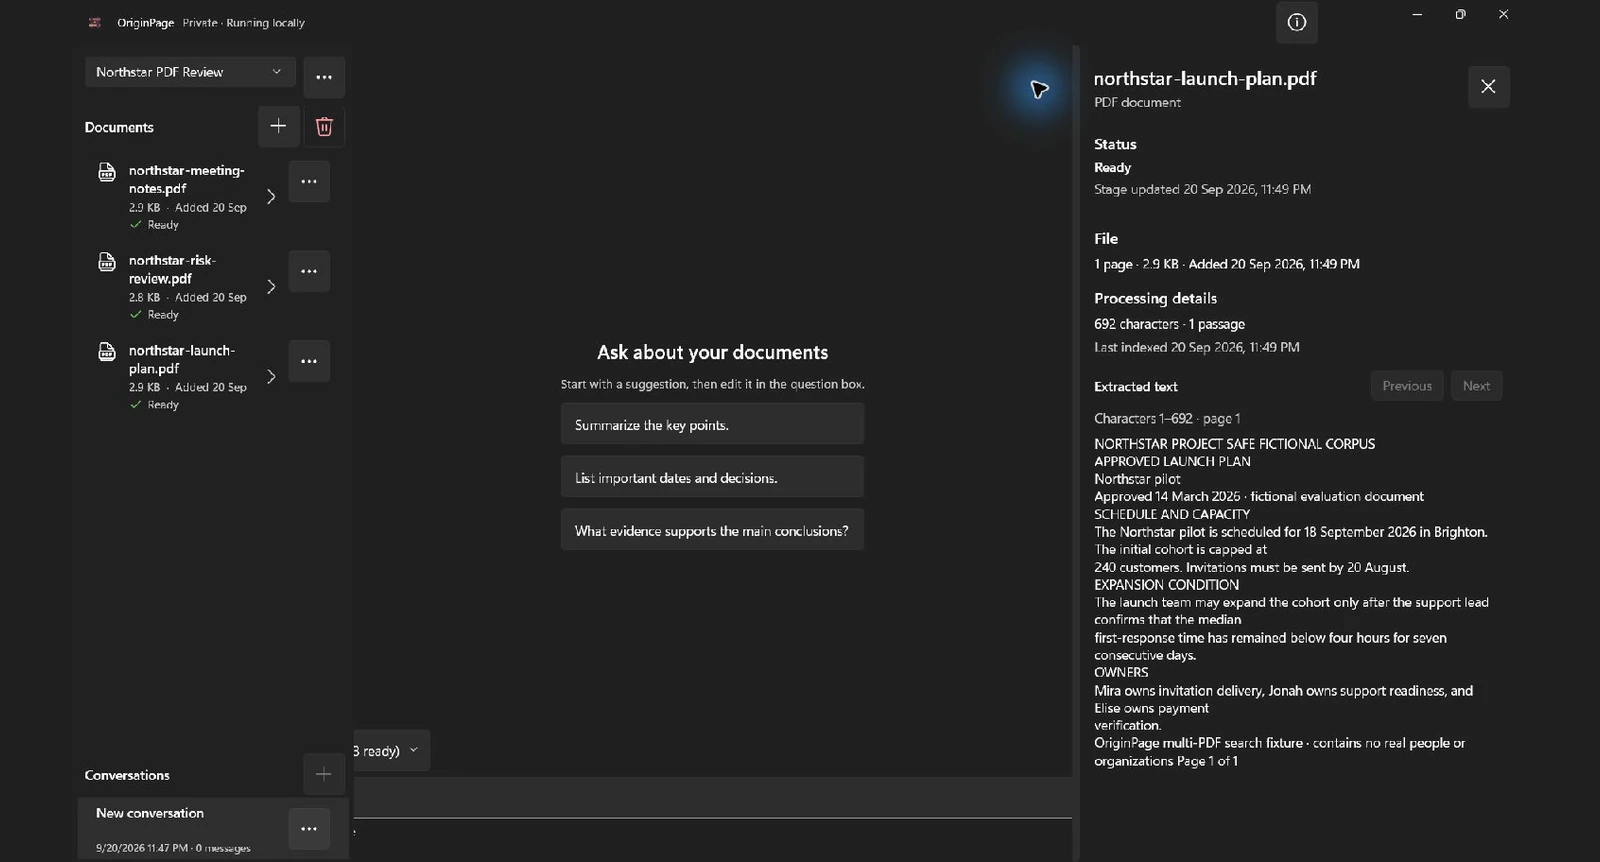Screen dimensions: 1600x862
Task: Go to Previous extracted text passage
Action: (x=1407, y=386)
